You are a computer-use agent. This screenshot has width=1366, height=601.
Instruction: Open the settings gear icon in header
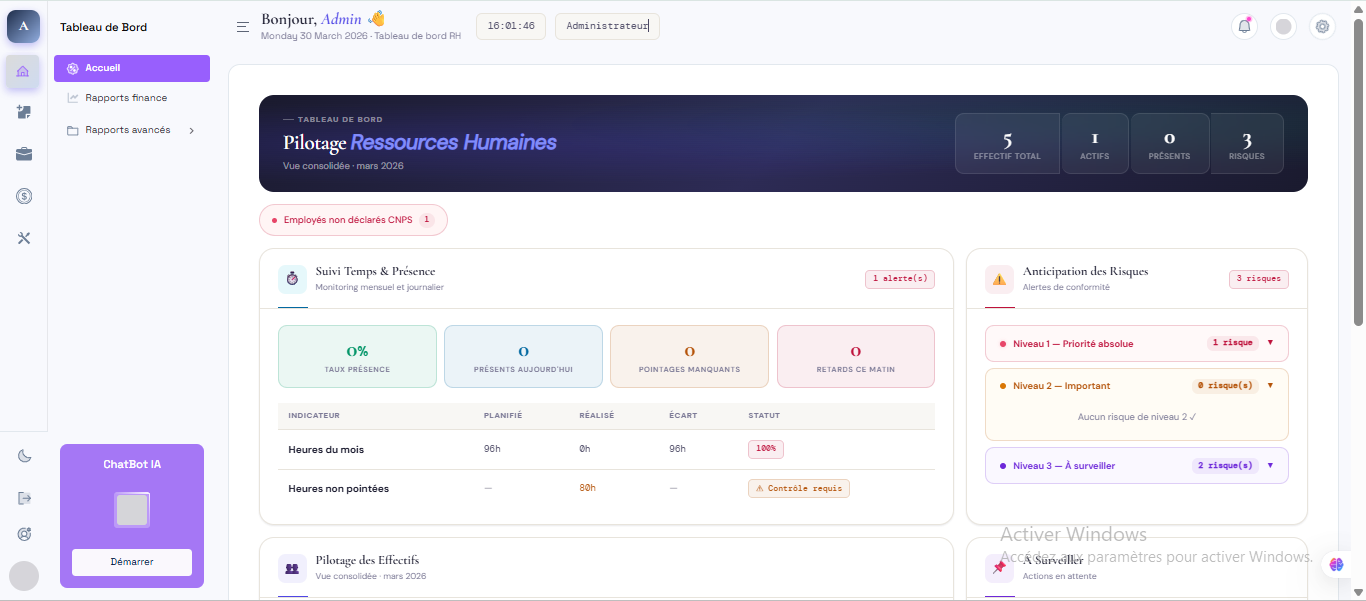click(x=1323, y=27)
